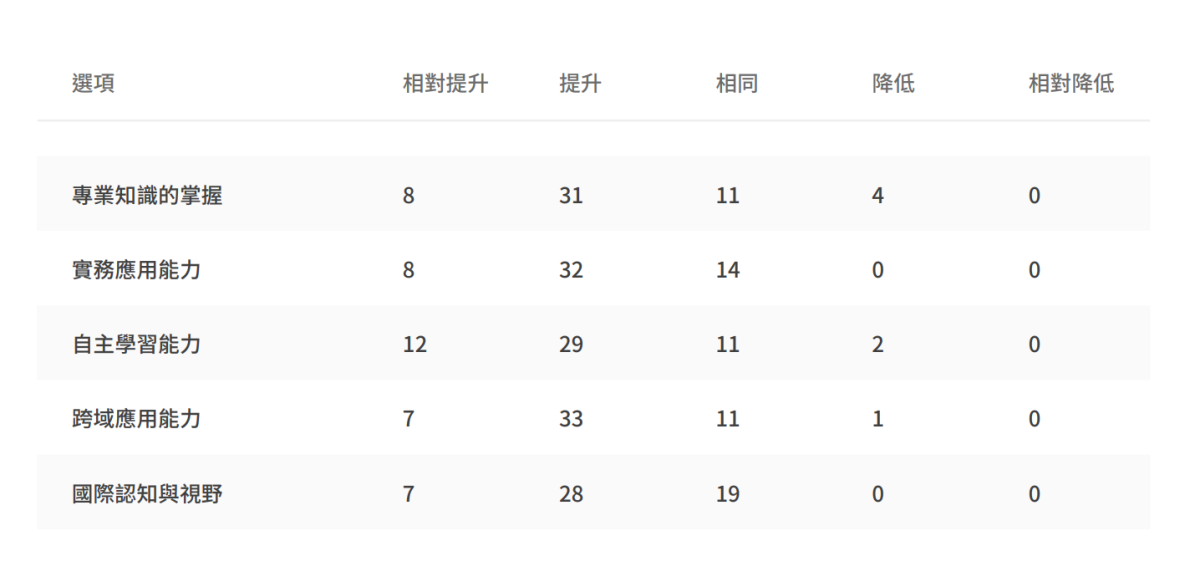Click the value 32 in 實務應用能力 row
Screen dimensions: 1200x582
click(571, 270)
